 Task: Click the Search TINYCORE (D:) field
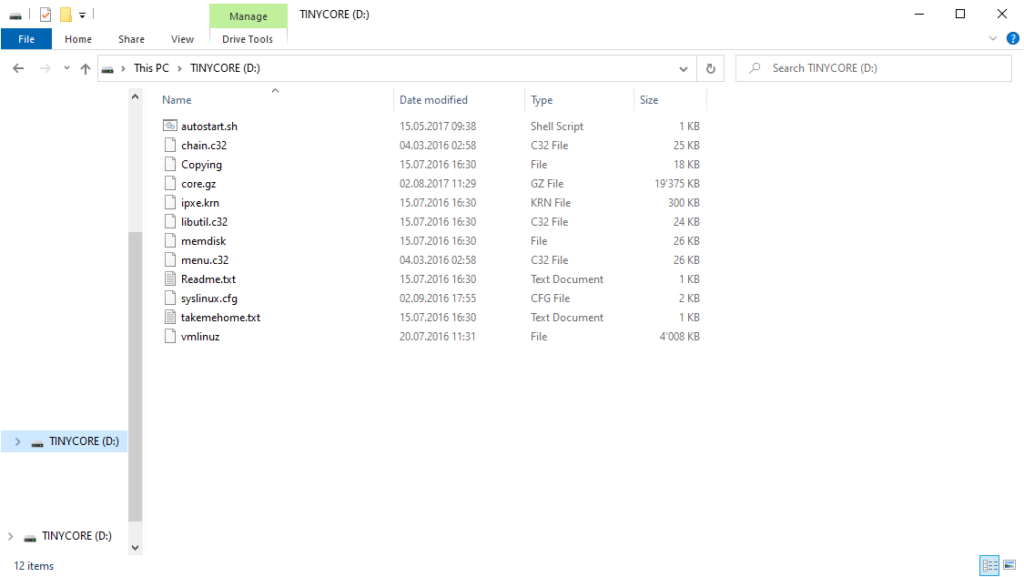(880, 68)
